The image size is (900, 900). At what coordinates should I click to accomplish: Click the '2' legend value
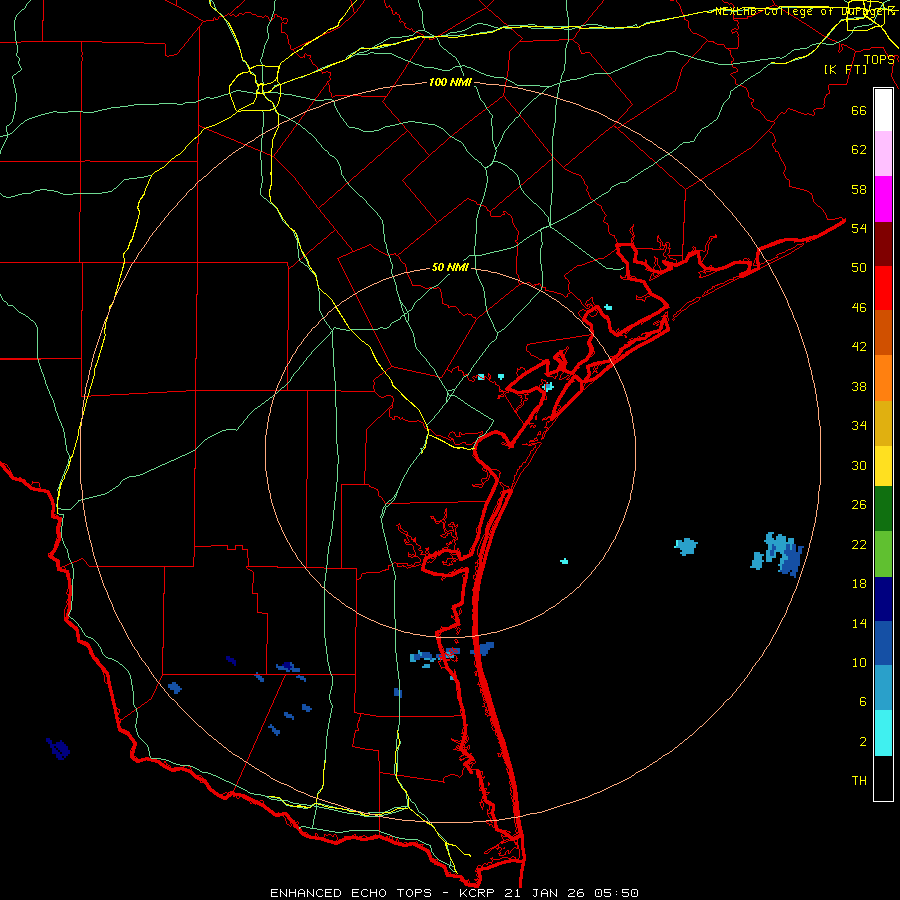pos(863,742)
